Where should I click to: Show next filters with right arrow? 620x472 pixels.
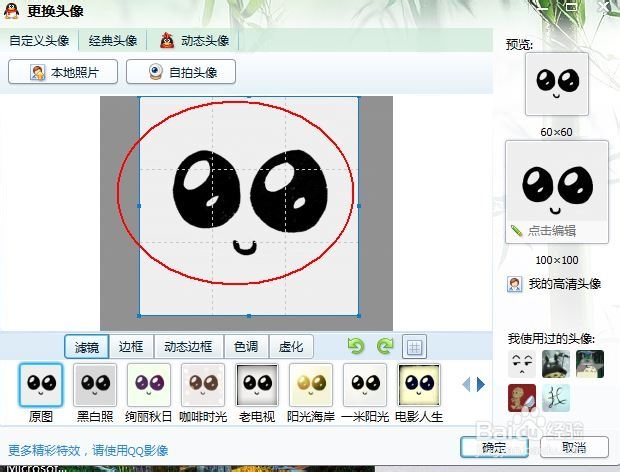(480, 384)
